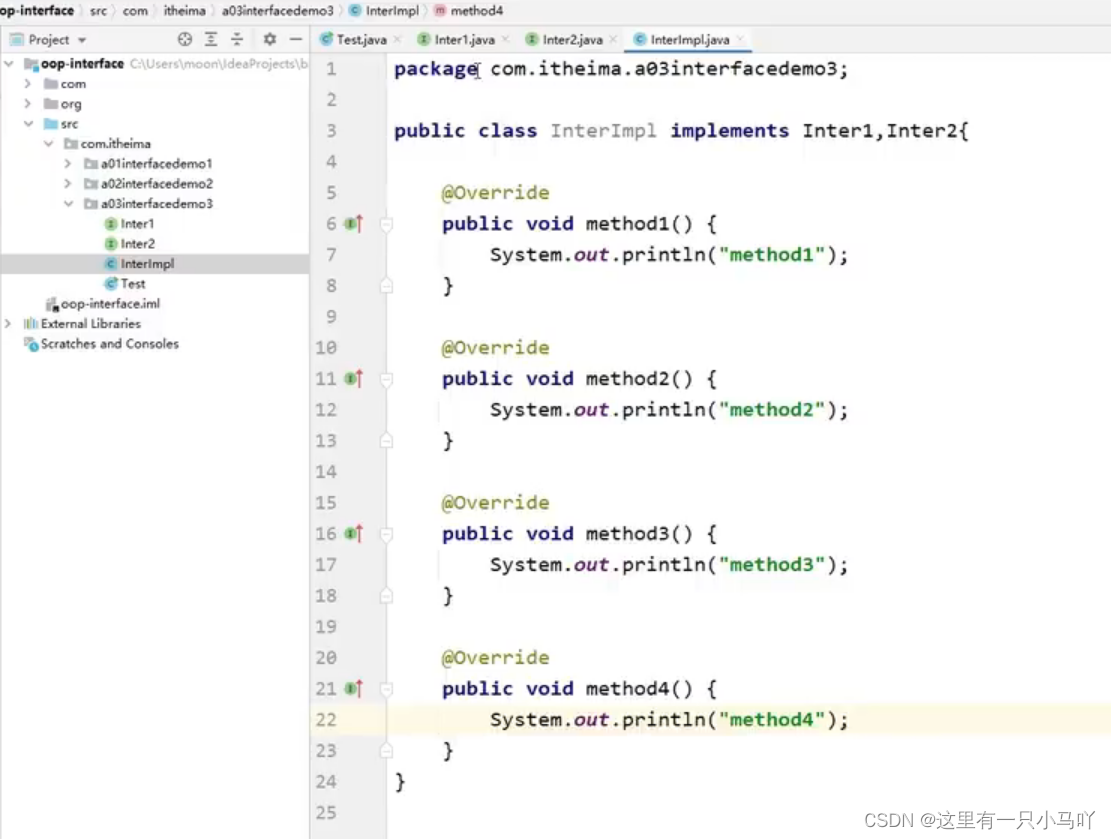
Task: Click the fold end marker on line 23
Action: [386, 750]
